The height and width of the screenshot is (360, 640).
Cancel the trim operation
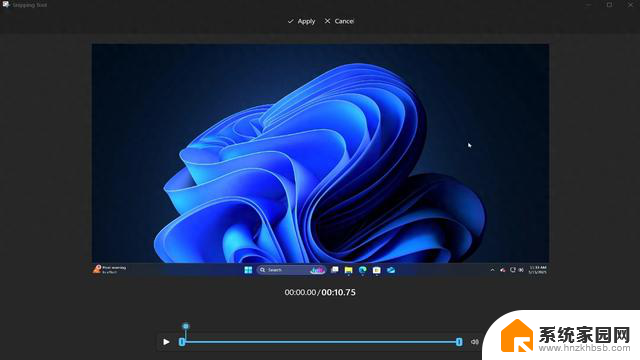tap(339, 21)
